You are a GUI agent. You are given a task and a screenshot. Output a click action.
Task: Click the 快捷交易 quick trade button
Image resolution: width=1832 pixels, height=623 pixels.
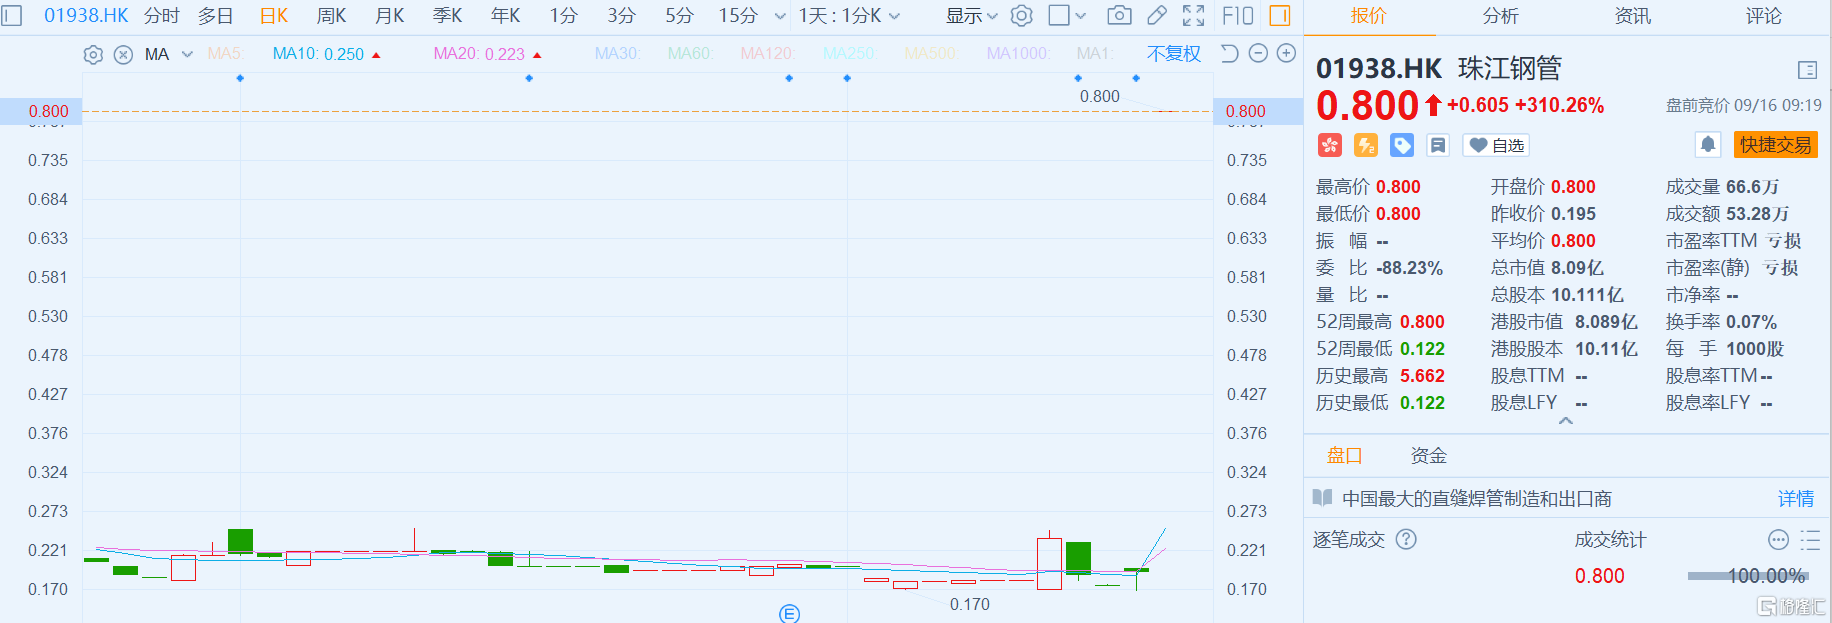tap(1775, 145)
